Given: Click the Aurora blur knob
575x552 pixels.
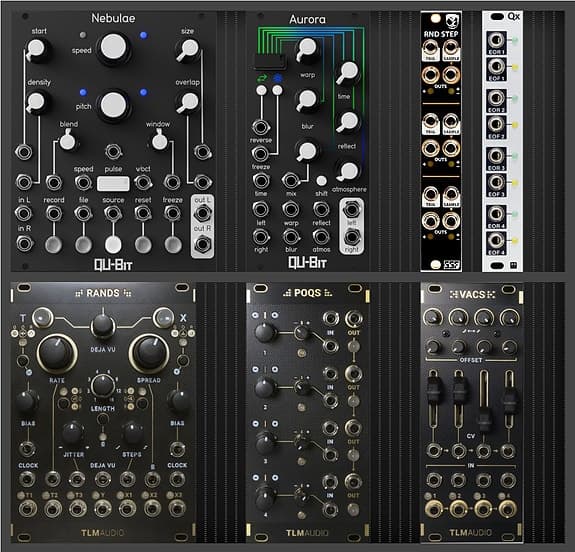Looking at the screenshot, I should point(307,100).
